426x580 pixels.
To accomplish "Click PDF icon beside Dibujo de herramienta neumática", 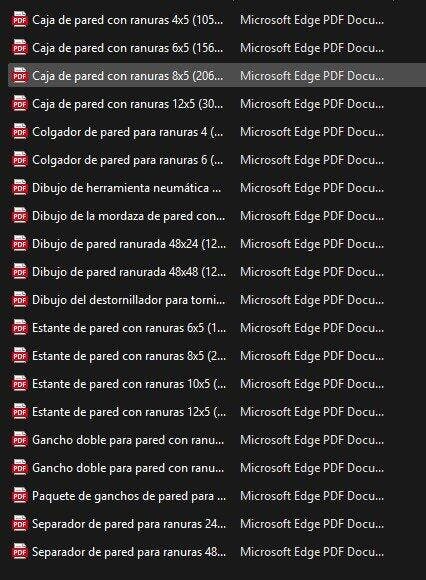I will 20,188.
